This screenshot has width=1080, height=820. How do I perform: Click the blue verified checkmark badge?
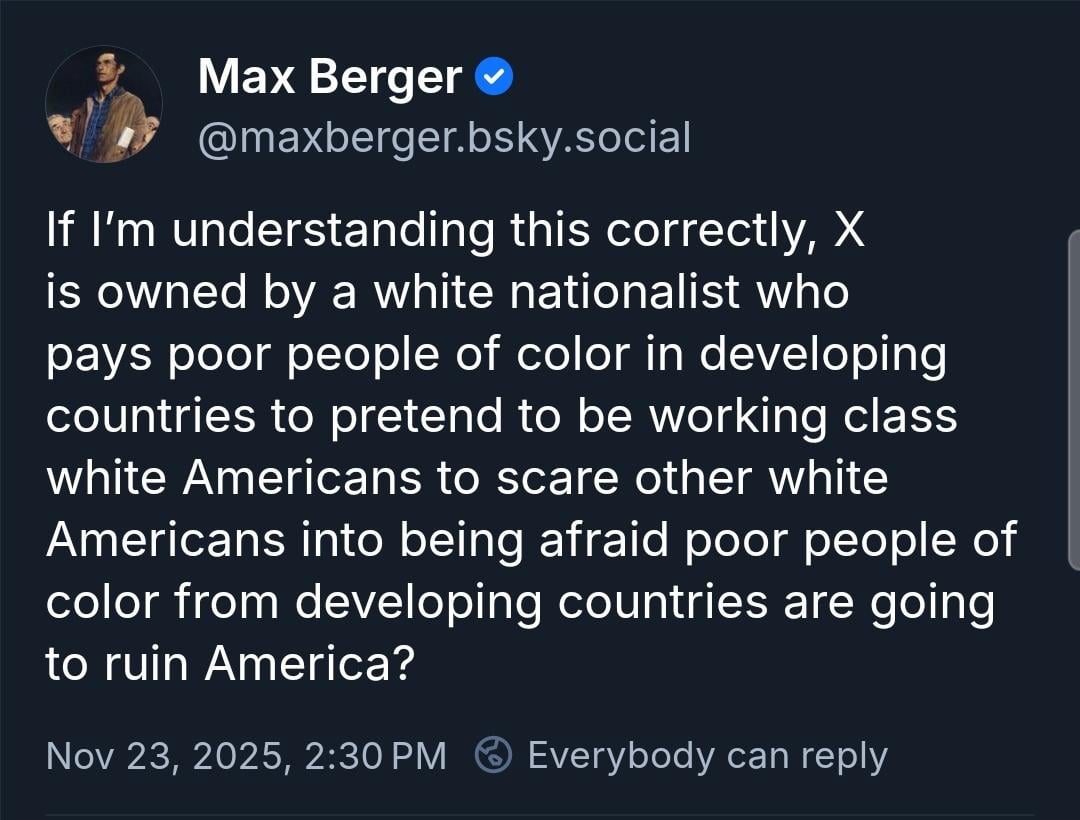tap(494, 78)
